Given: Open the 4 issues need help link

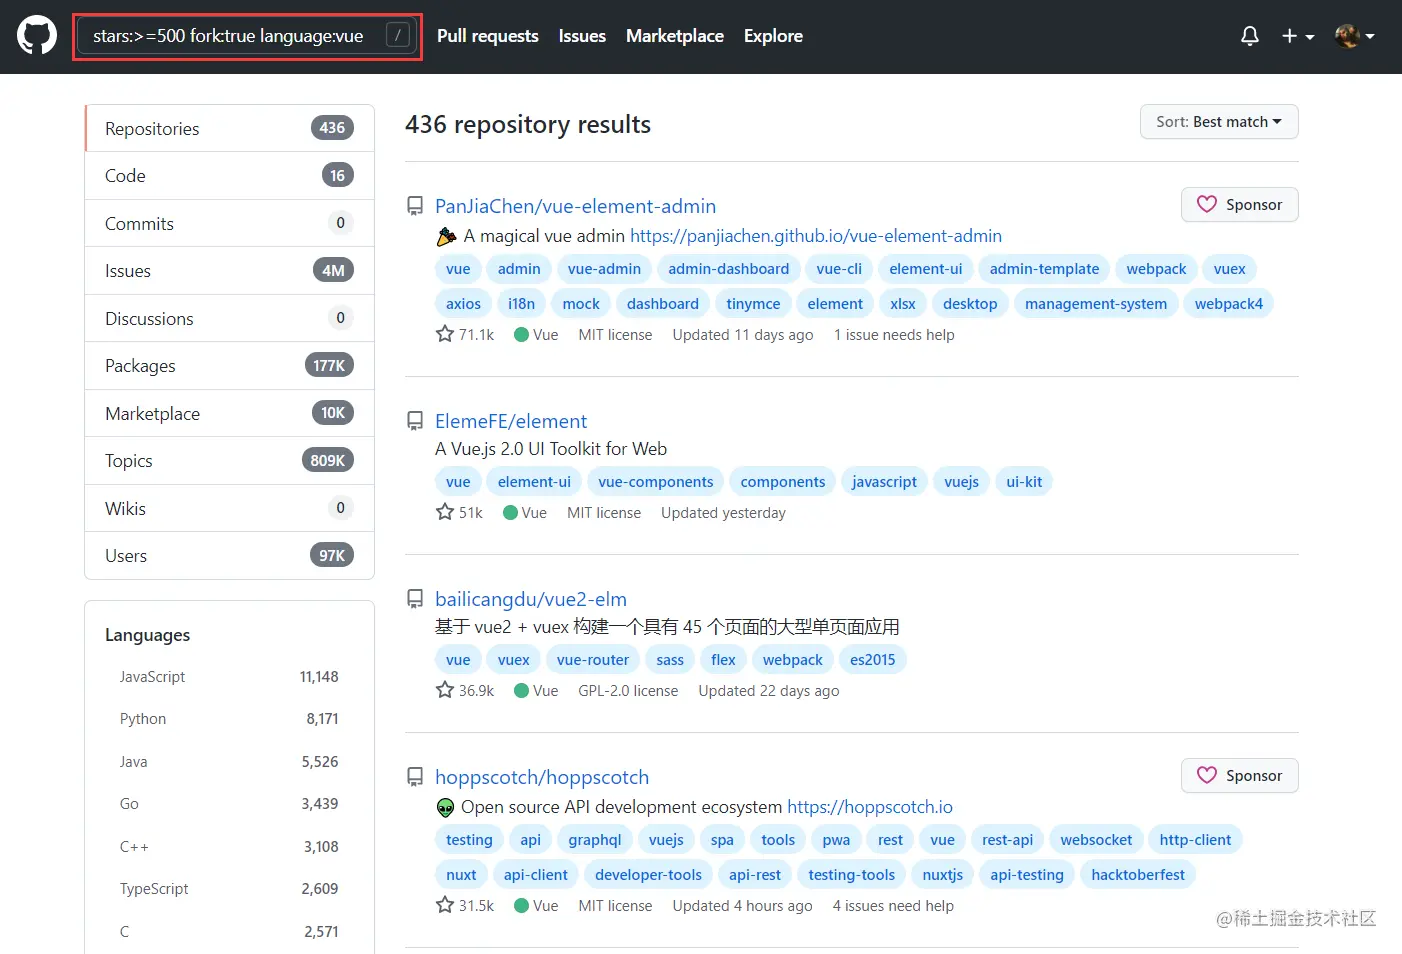Looking at the screenshot, I should (893, 906).
